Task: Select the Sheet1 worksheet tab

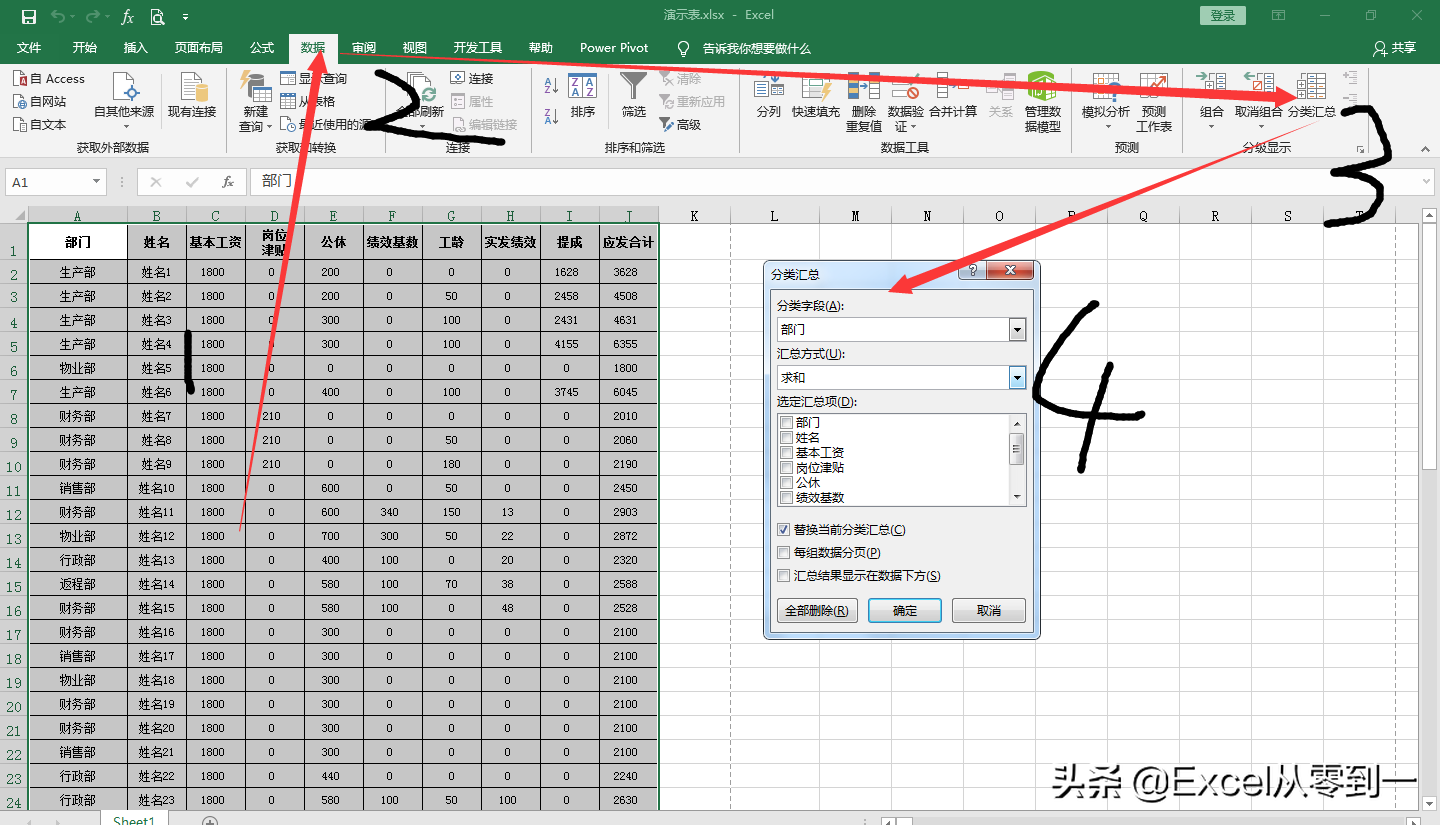Action: click(x=134, y=820)
